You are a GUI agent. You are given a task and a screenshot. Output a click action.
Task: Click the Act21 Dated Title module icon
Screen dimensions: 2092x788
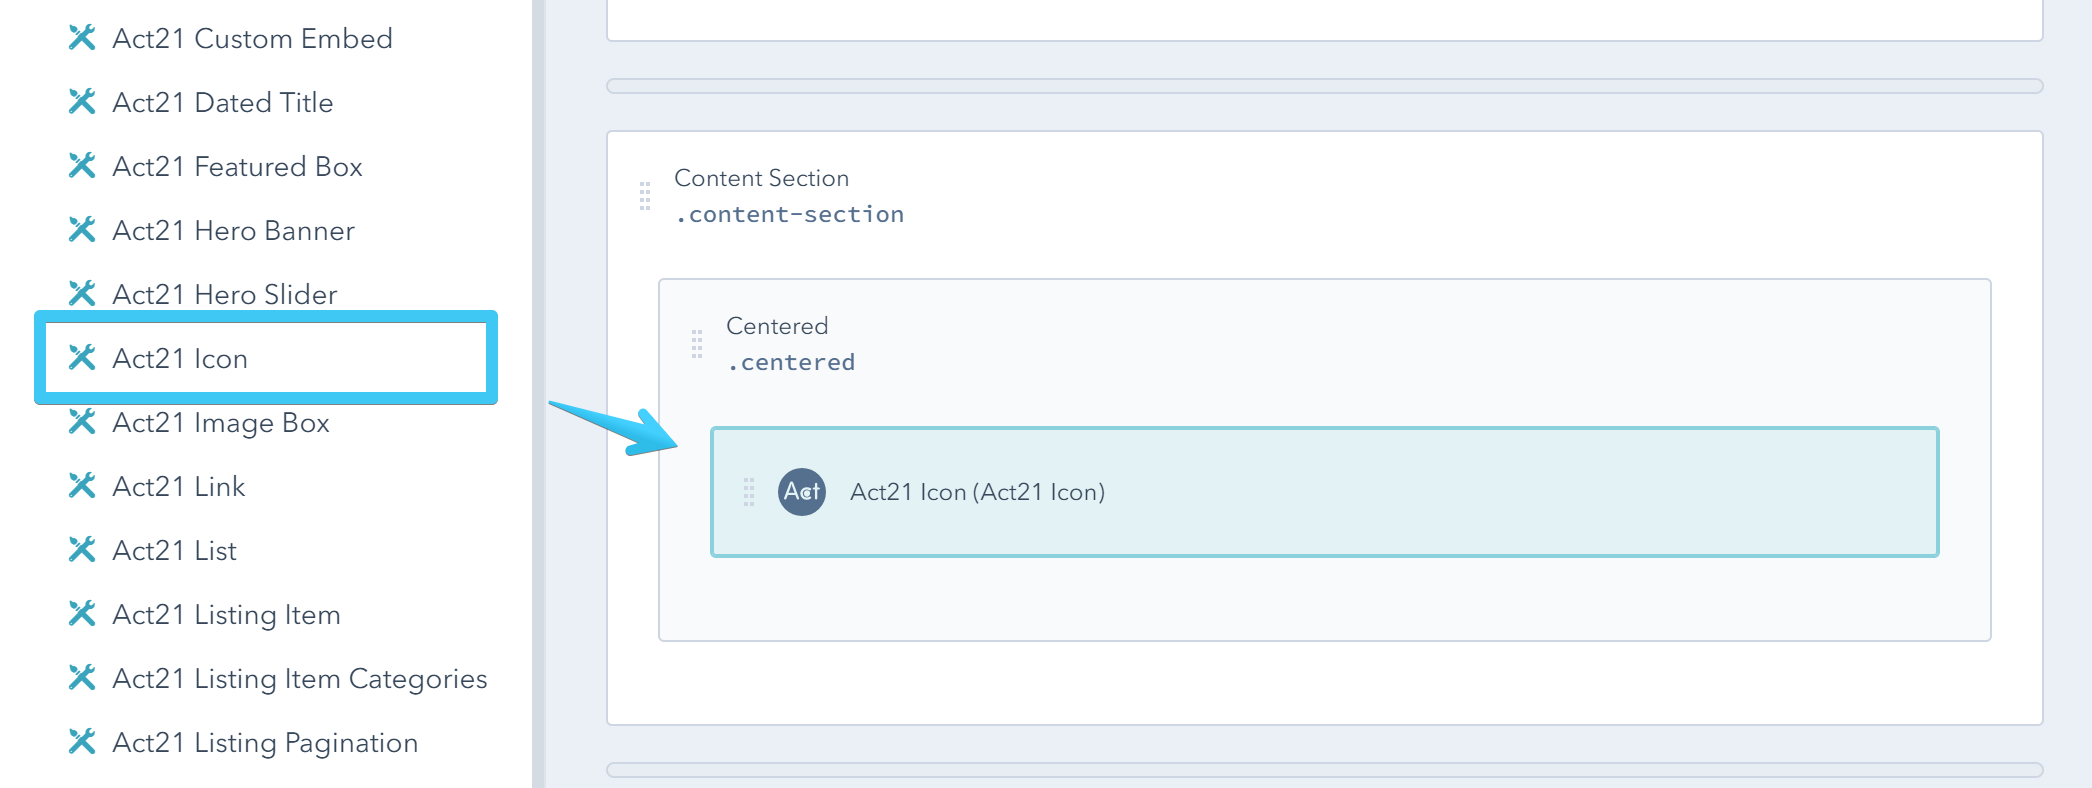82,102
